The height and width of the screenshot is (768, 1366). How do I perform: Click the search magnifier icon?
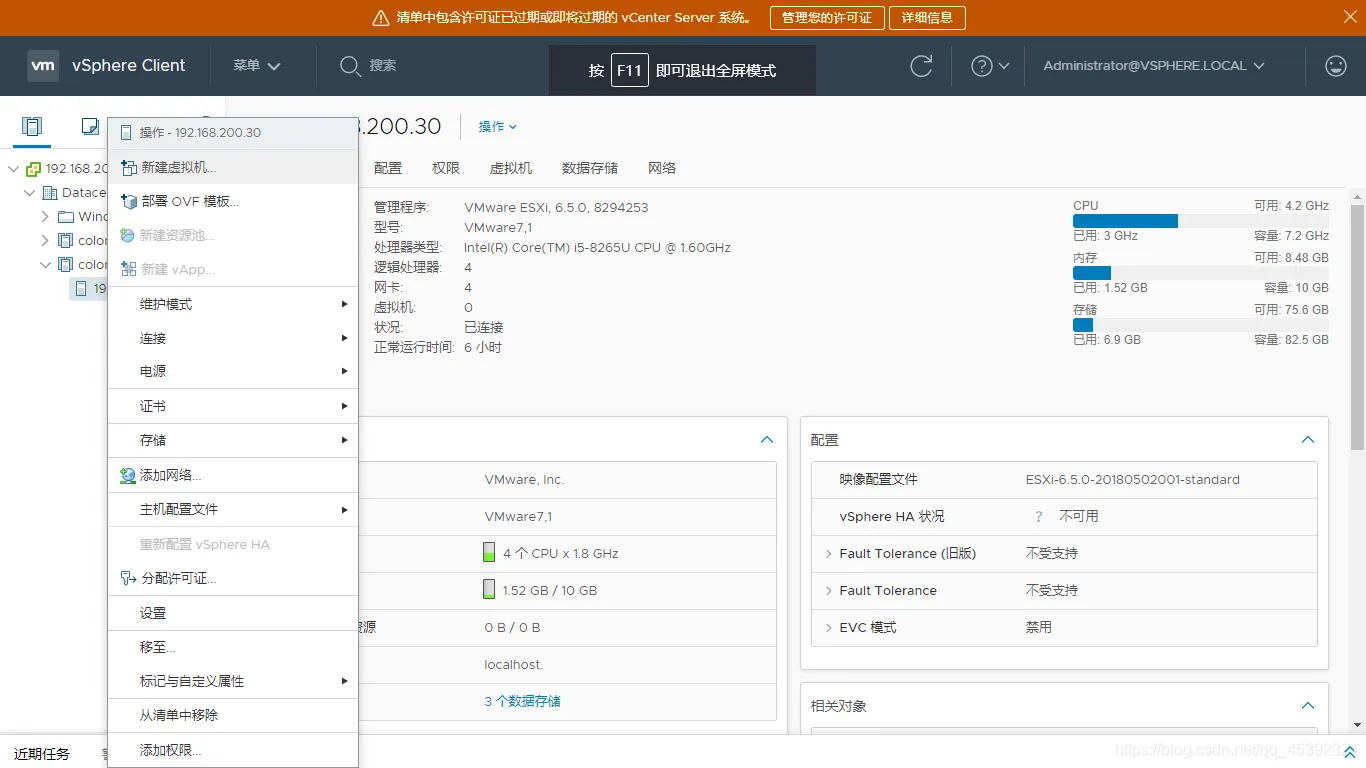(x=350, y=66)
